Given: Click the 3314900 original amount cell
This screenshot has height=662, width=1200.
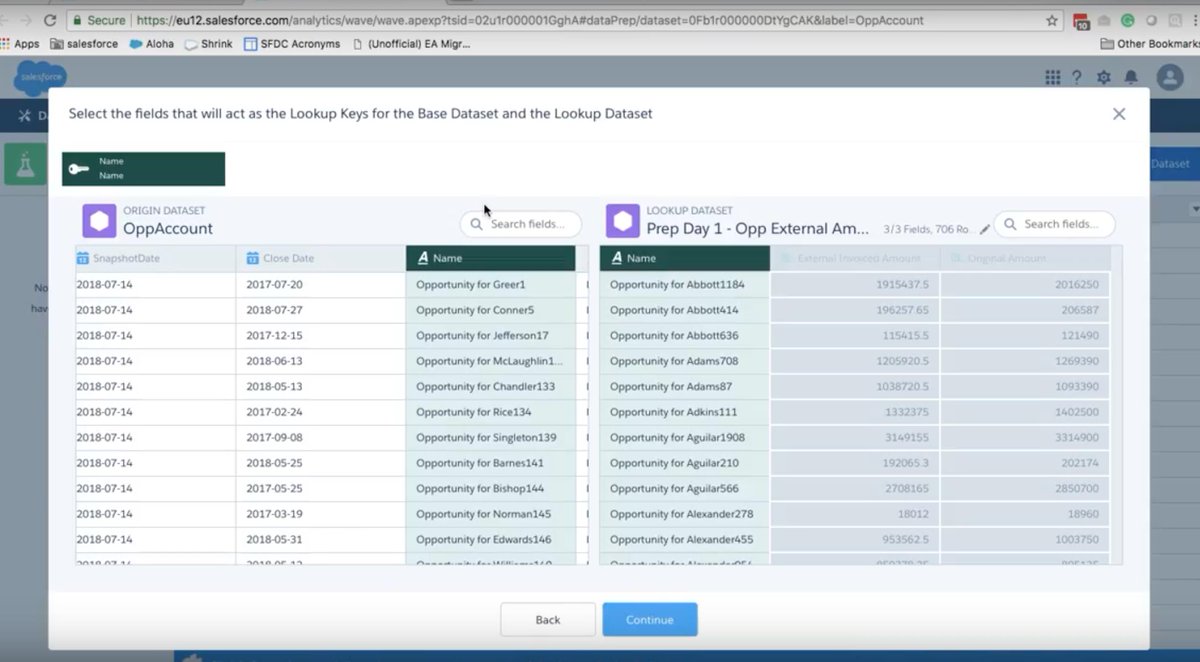Looking at the screenshot, I should coord(1025,438).
